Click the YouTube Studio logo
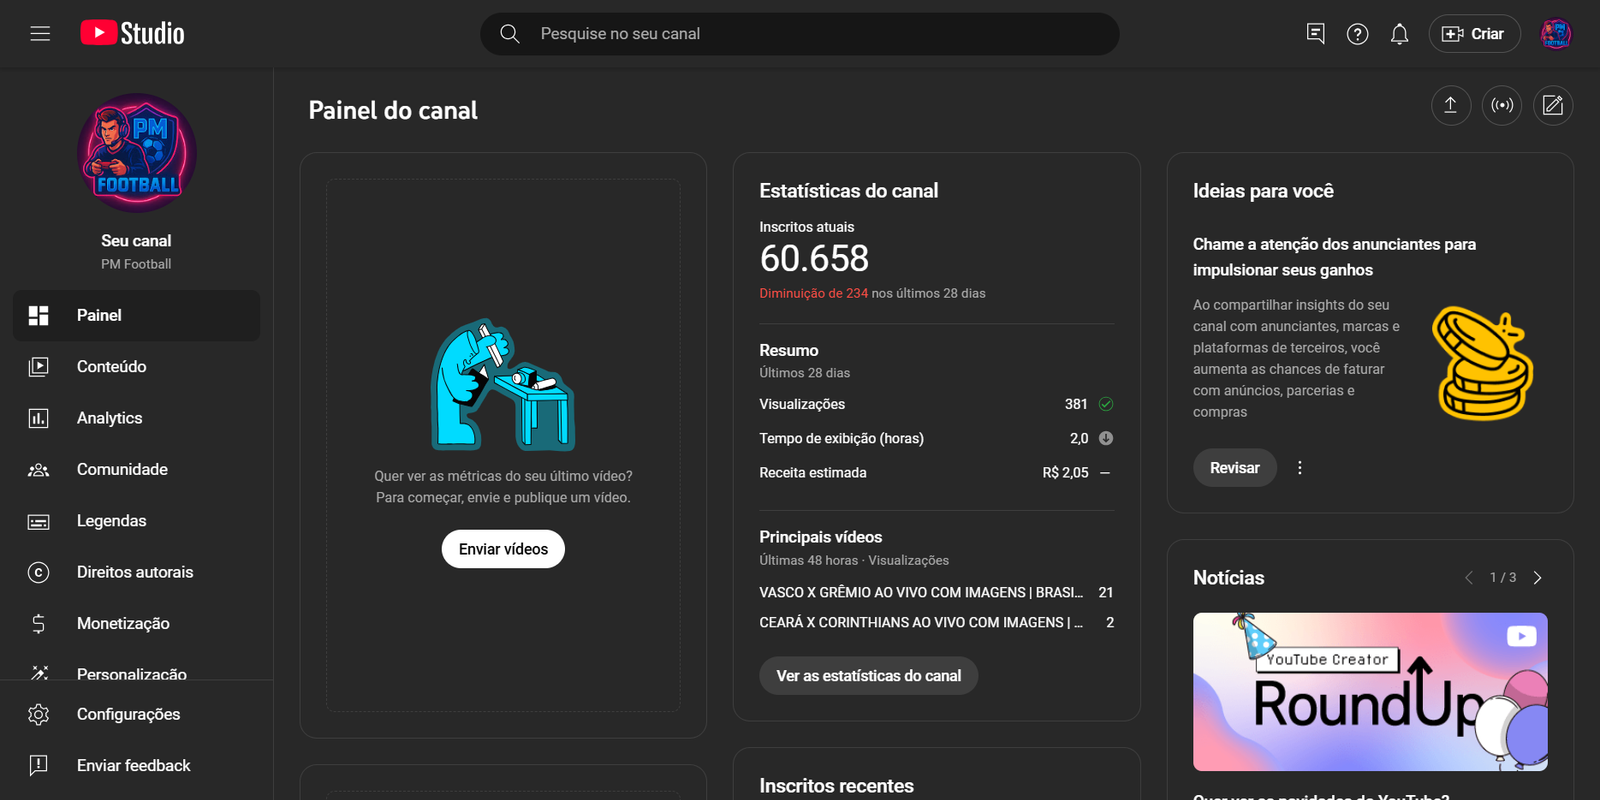The height and width of the screenshot is (800, 1600). pos(132,33)
